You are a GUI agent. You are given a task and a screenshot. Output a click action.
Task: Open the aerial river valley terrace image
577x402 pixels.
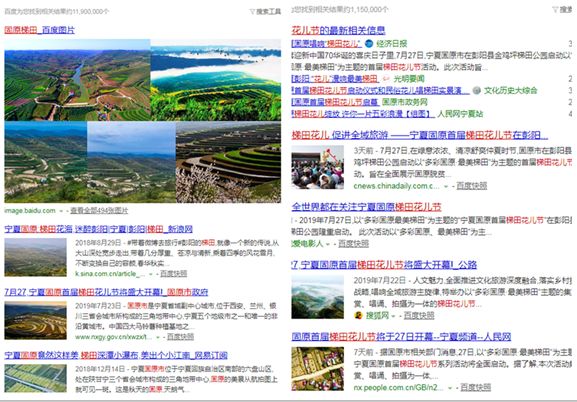coord(77,80)
